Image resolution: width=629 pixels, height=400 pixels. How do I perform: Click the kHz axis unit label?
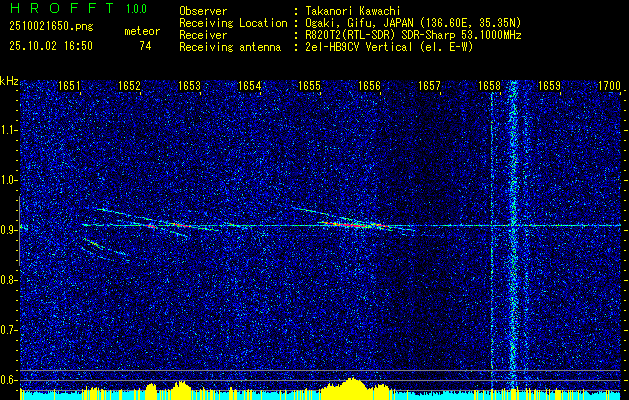(x=9, y=81)
